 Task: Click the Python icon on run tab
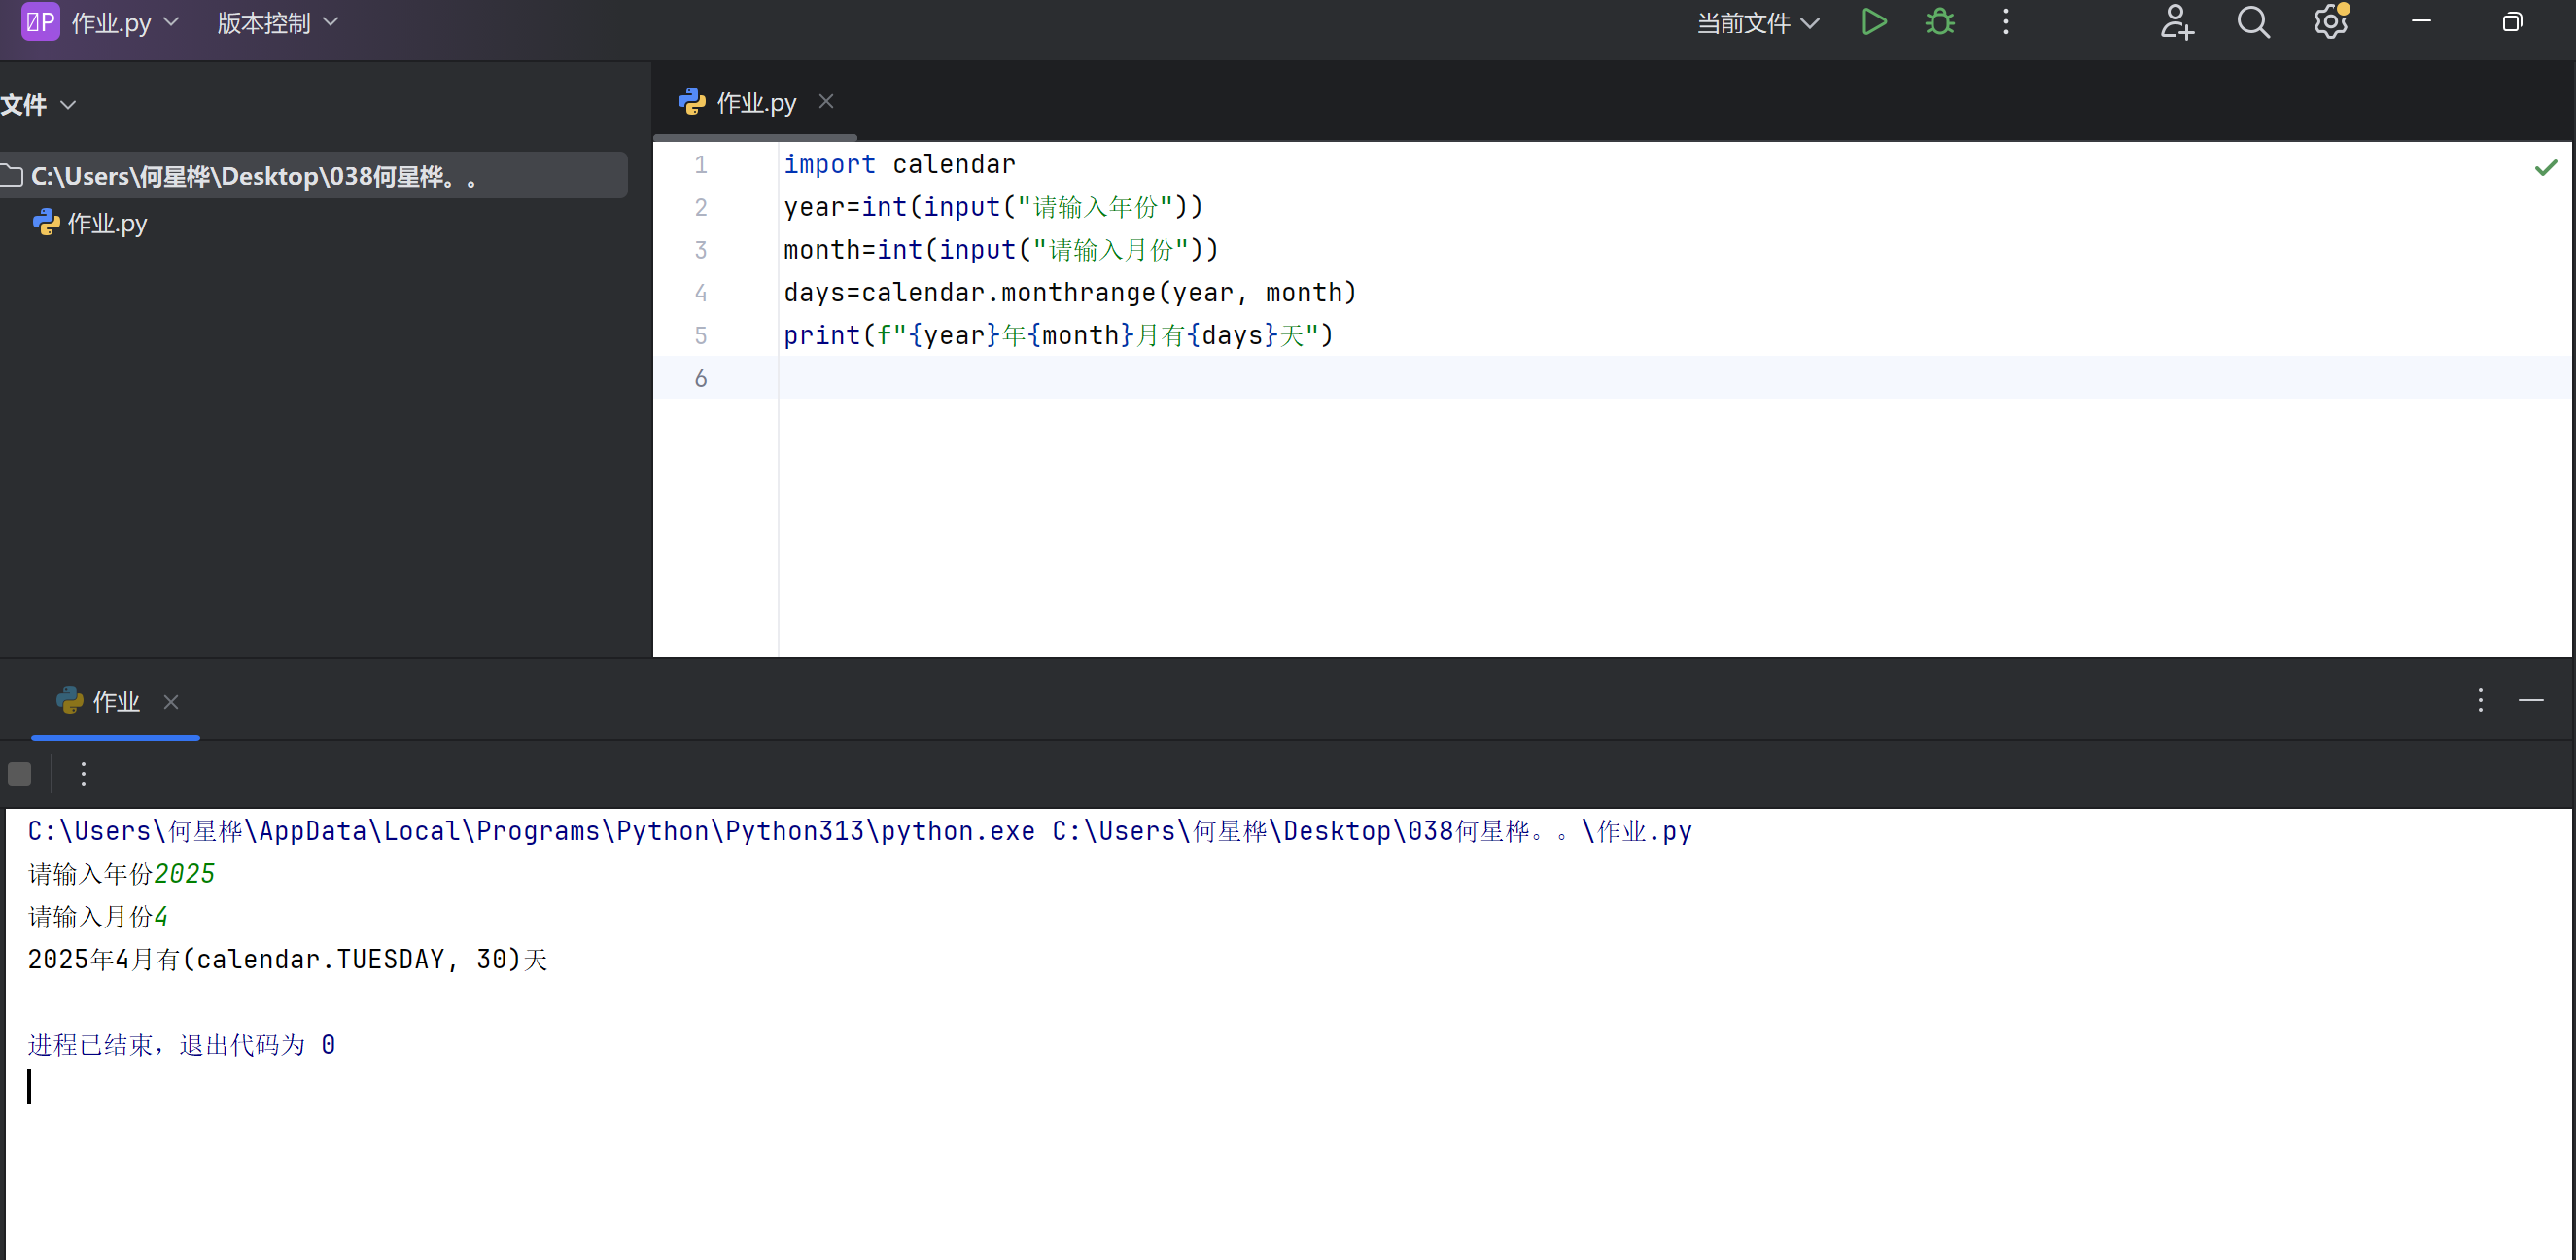coord(69,701)
